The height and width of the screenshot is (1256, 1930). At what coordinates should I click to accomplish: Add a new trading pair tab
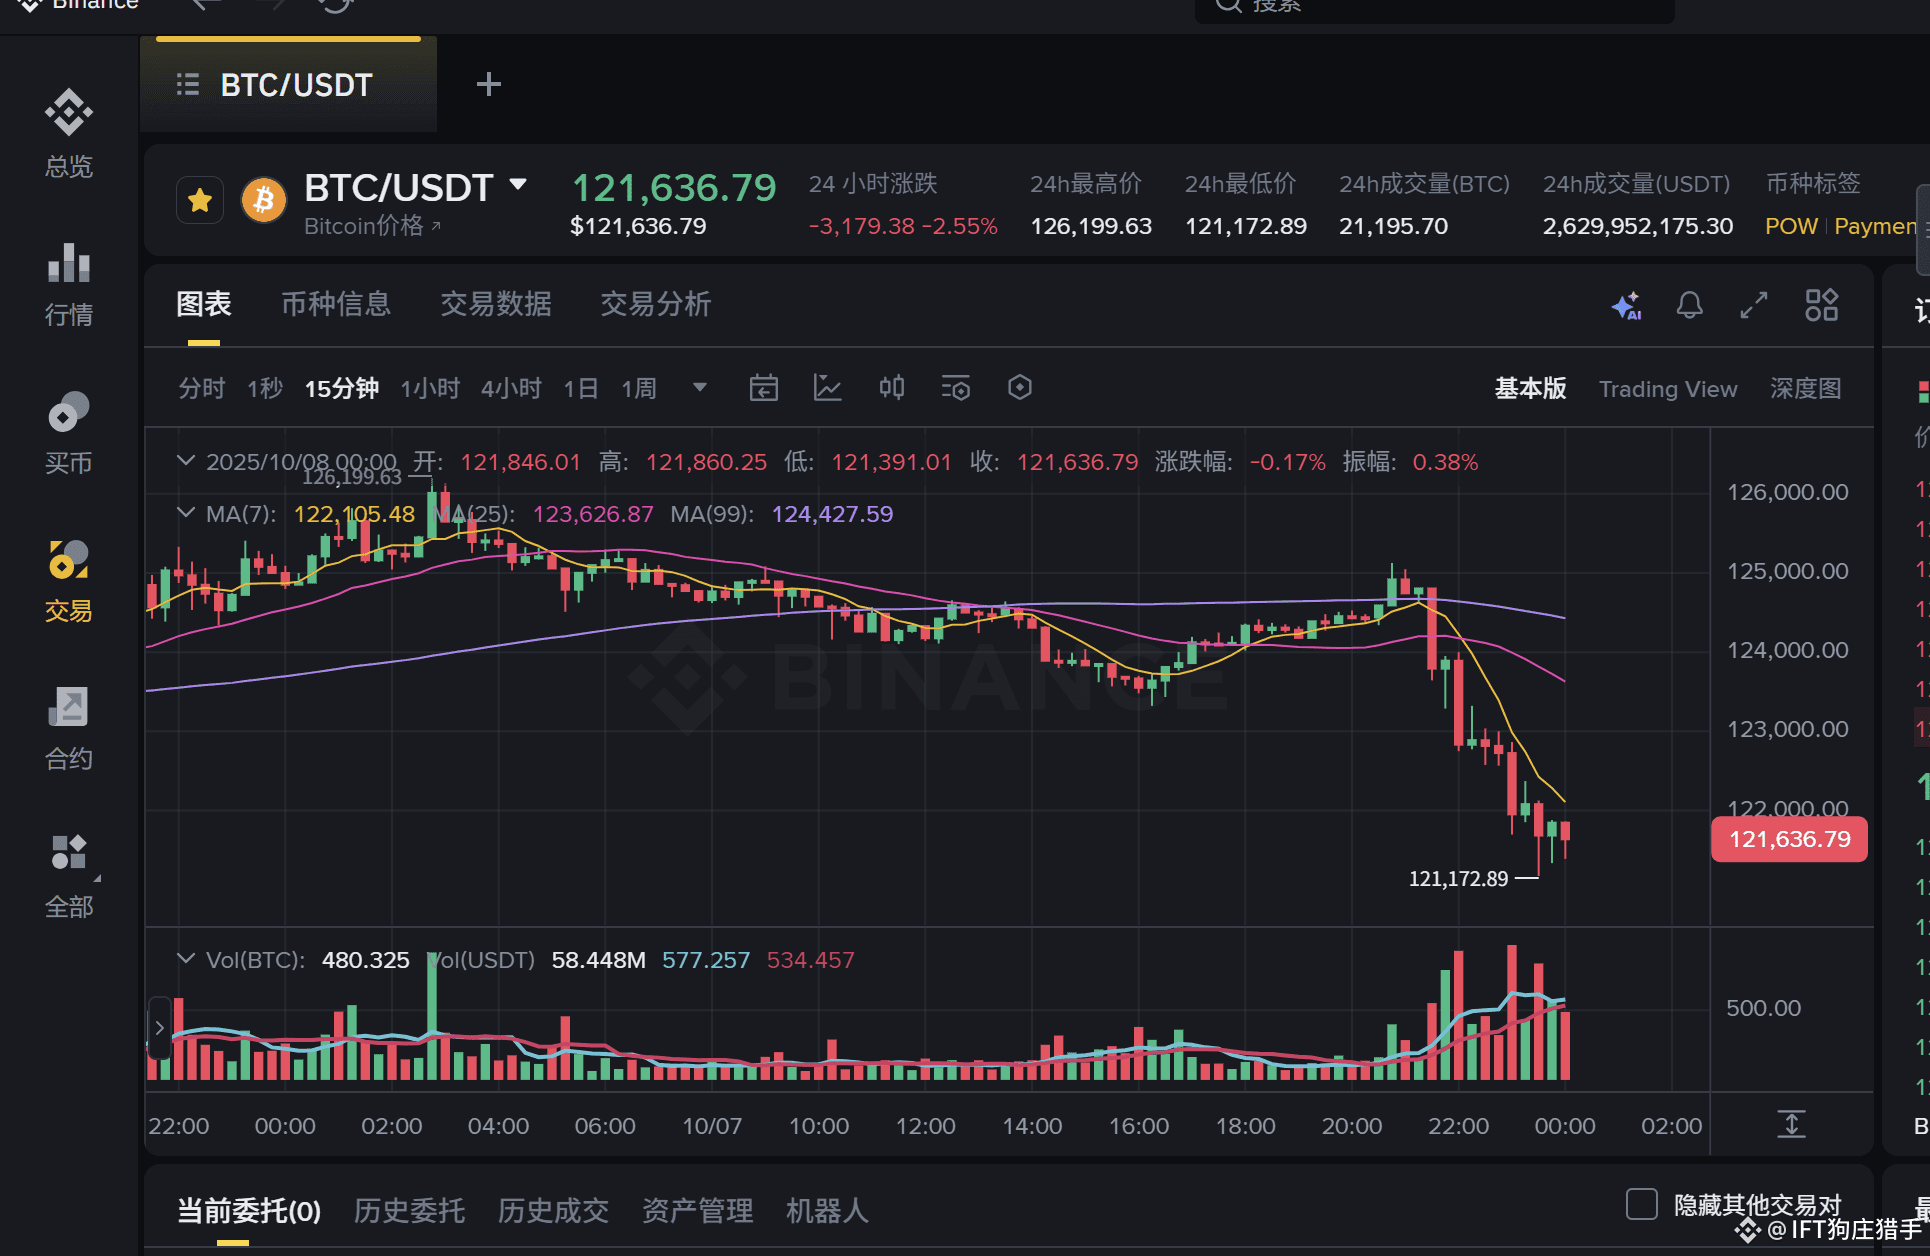pos(488,85)
